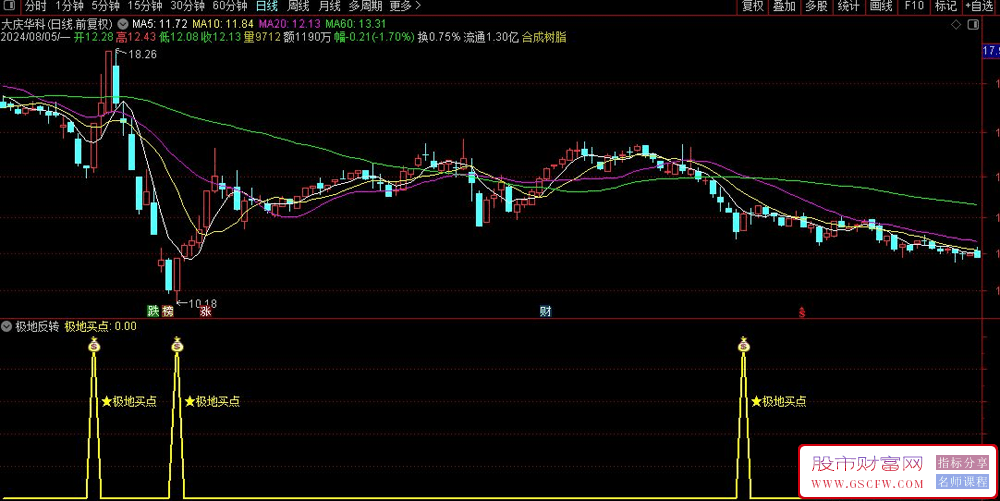Click the 量9712 volume value
This screenshot has height=501, width=1000.
click(x=262, y=38)
